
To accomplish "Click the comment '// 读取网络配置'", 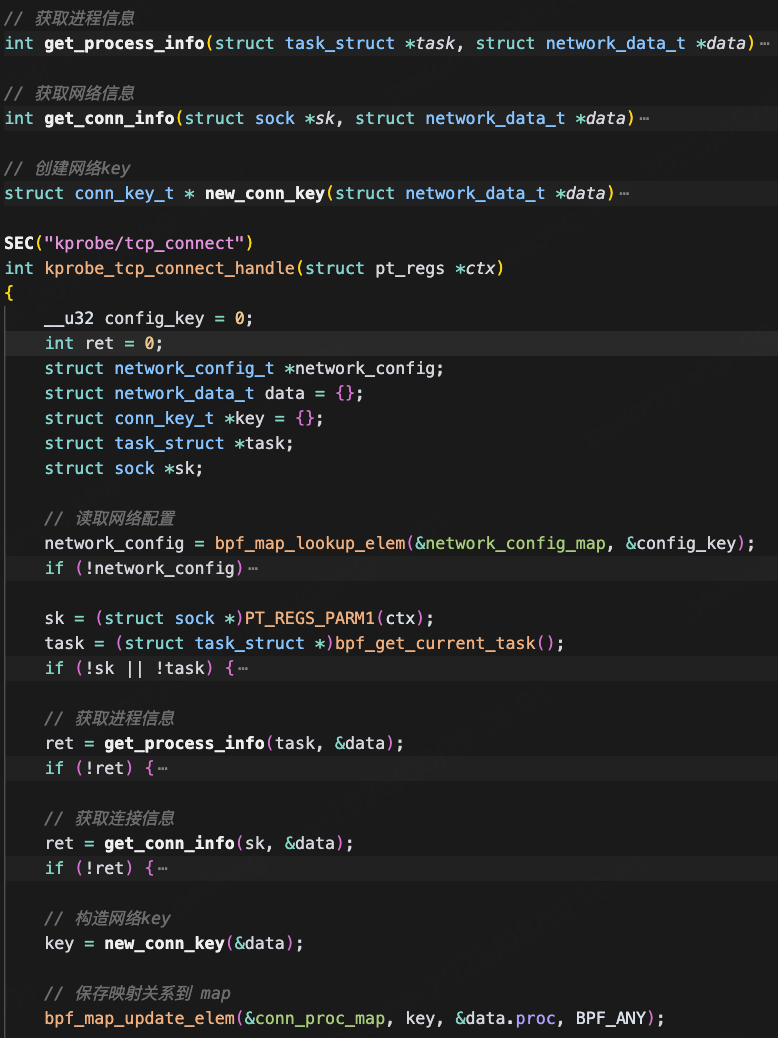I will [109, 518].
